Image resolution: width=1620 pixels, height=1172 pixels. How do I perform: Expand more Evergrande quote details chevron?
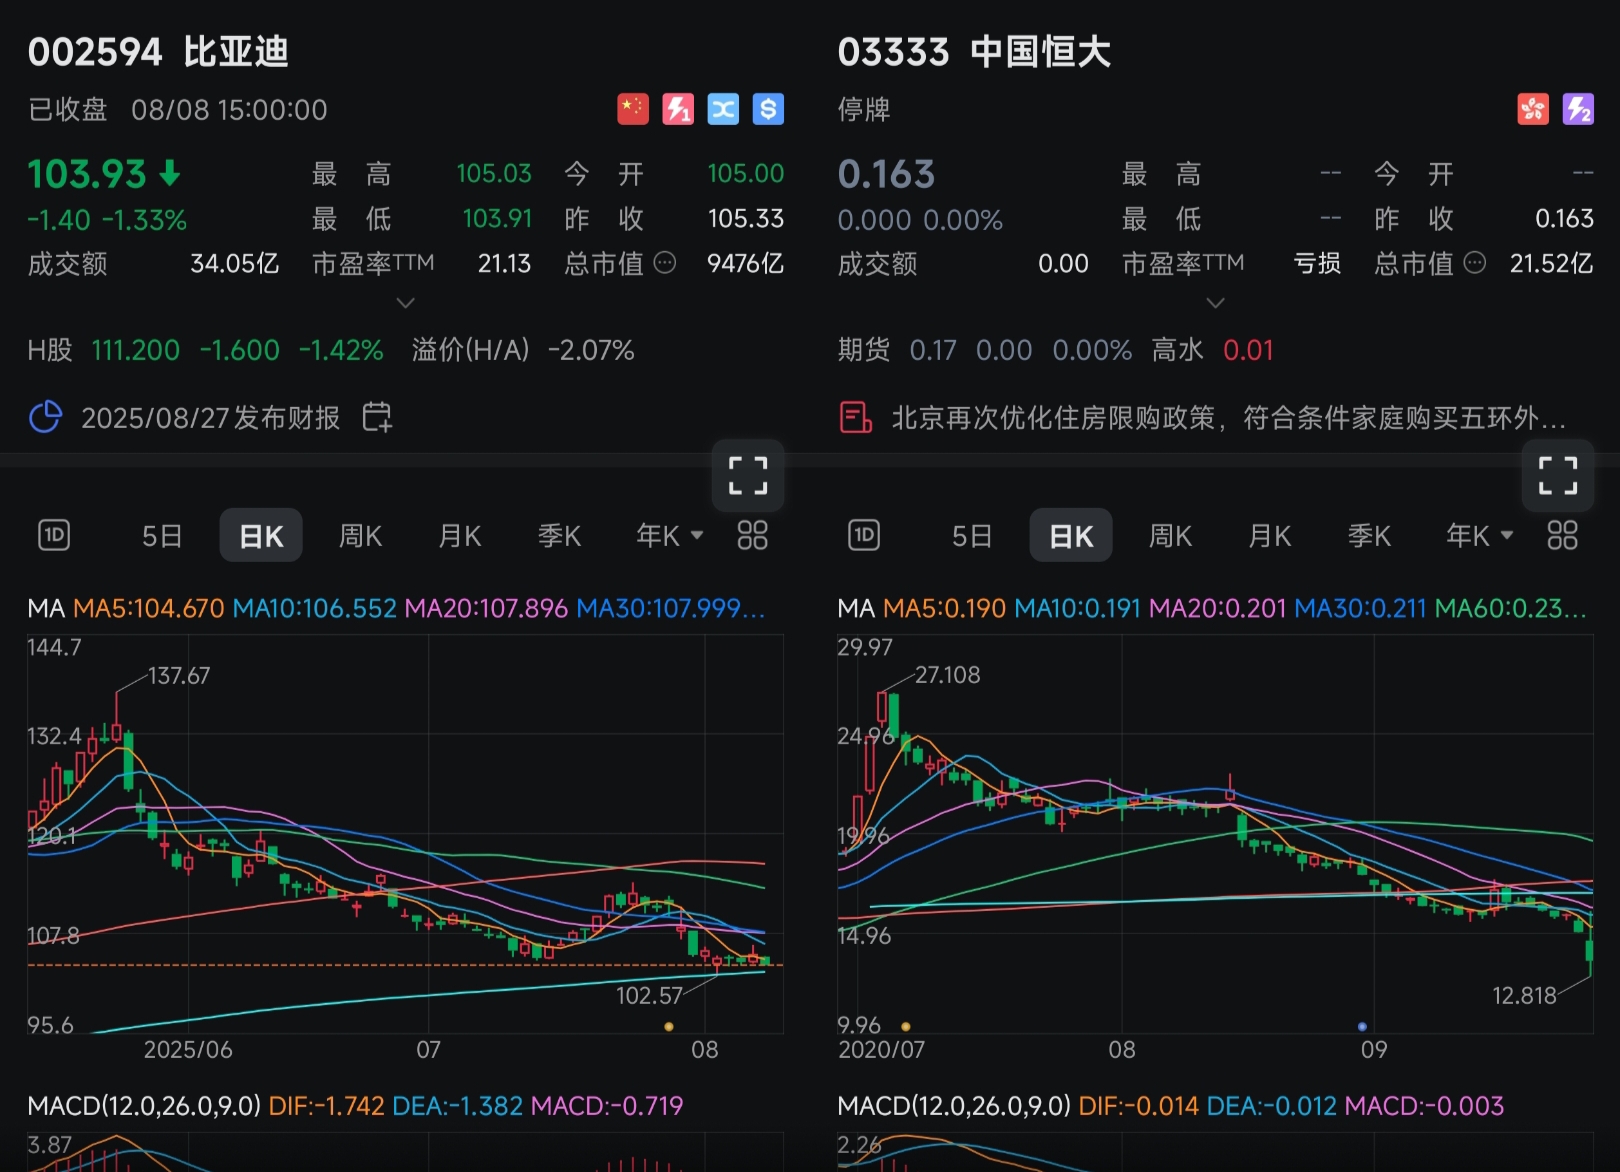[1215, 302]
